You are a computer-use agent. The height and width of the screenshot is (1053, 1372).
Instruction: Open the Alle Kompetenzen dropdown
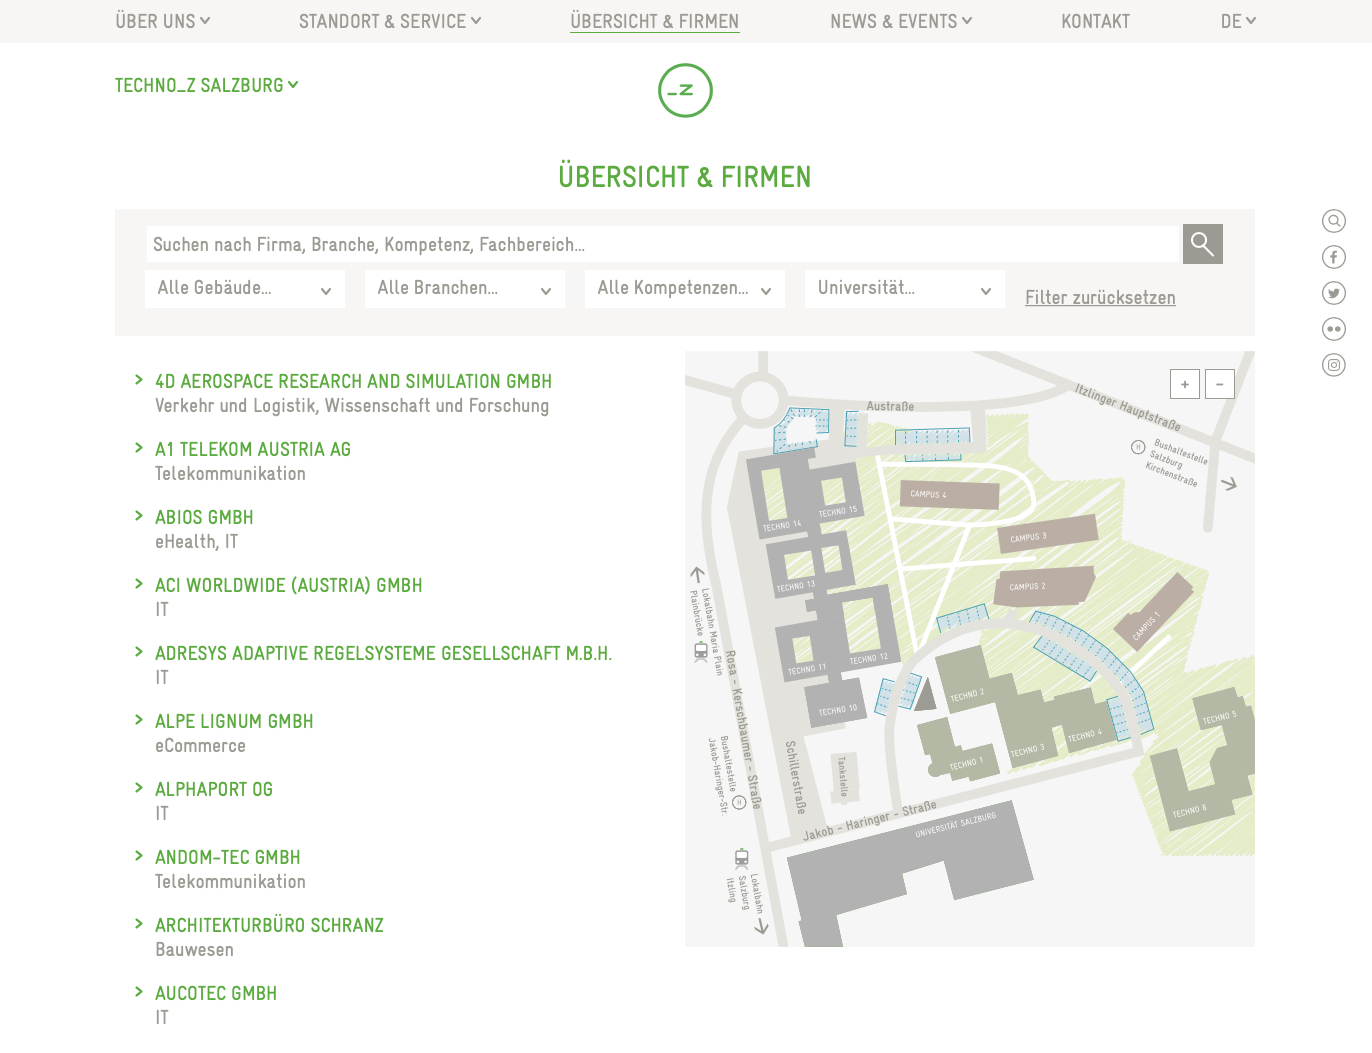click(685, 289)
